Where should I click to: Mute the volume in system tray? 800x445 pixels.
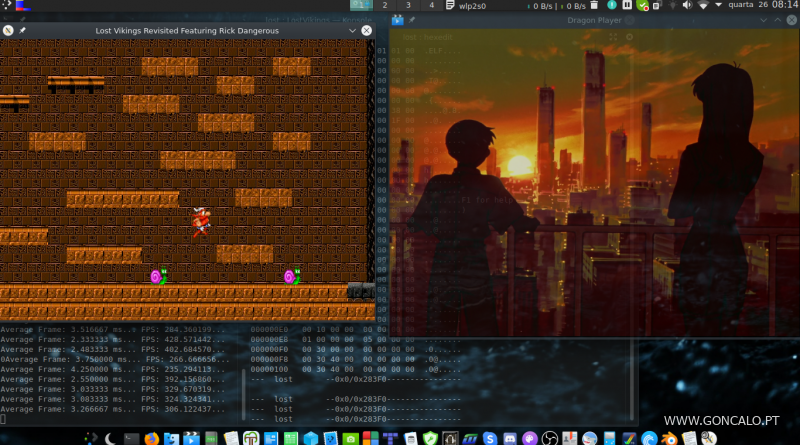point(687,6)
